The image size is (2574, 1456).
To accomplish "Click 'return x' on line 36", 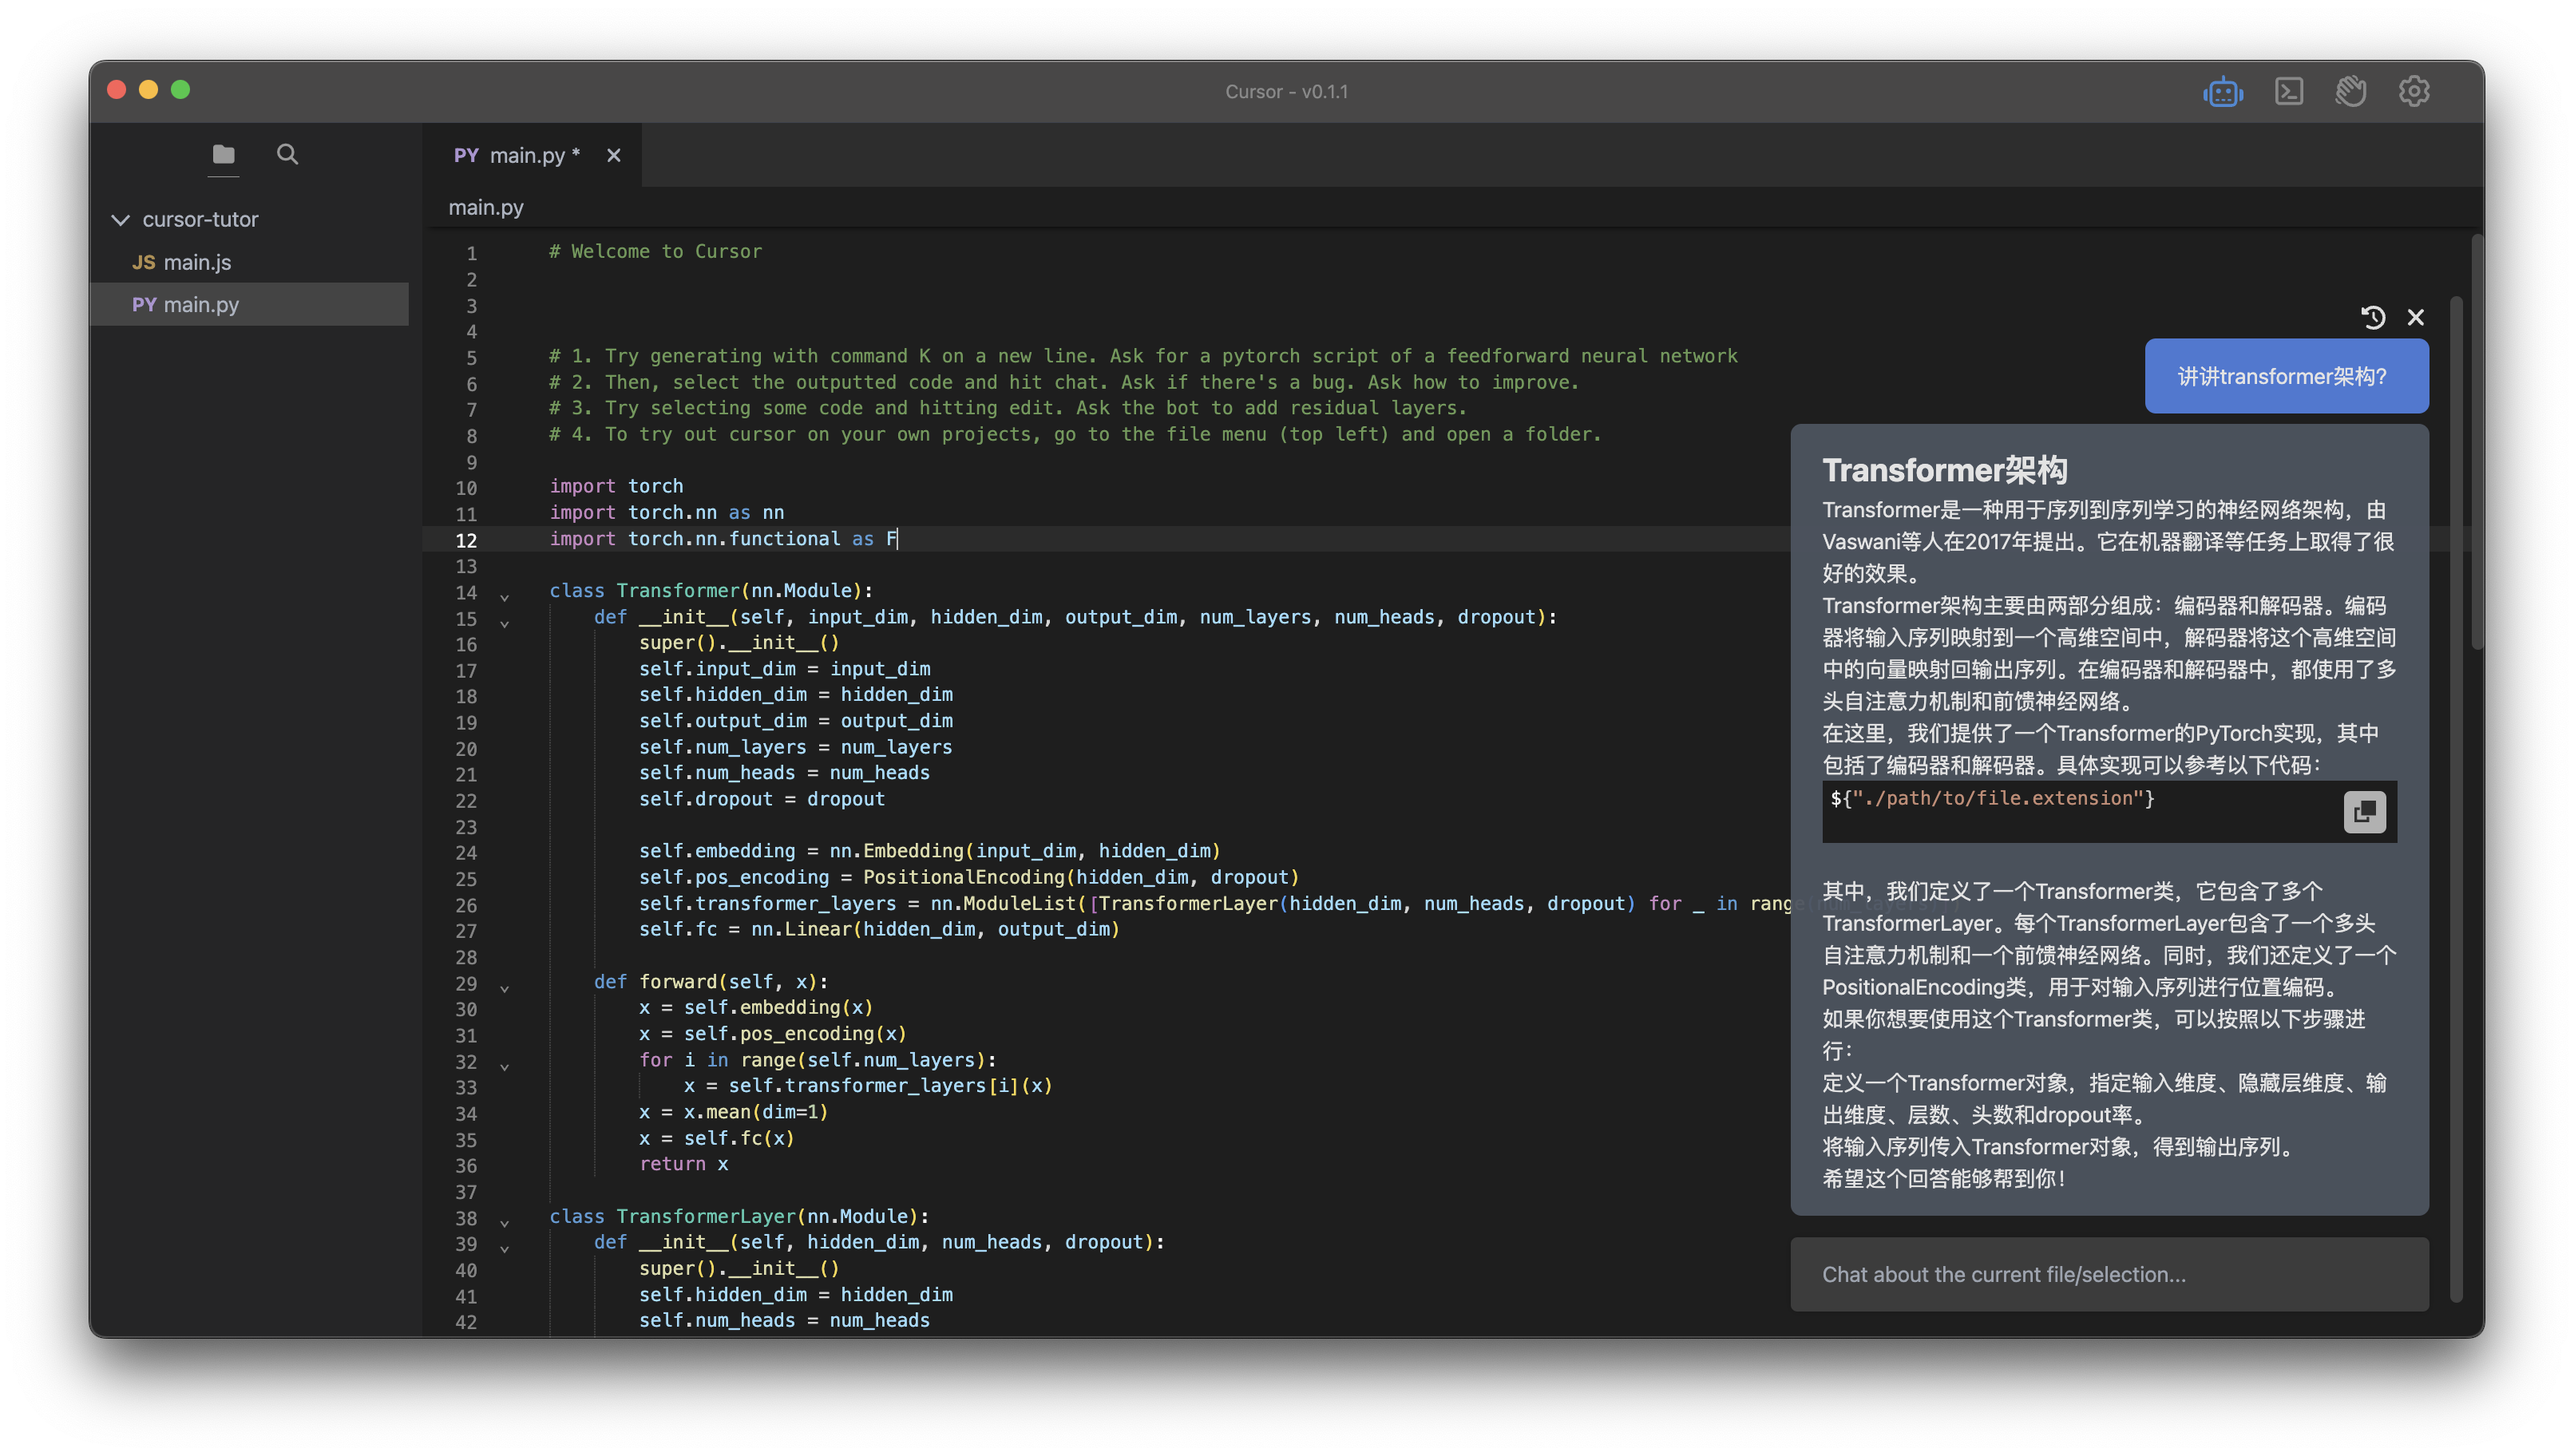I will [684, 1164].
